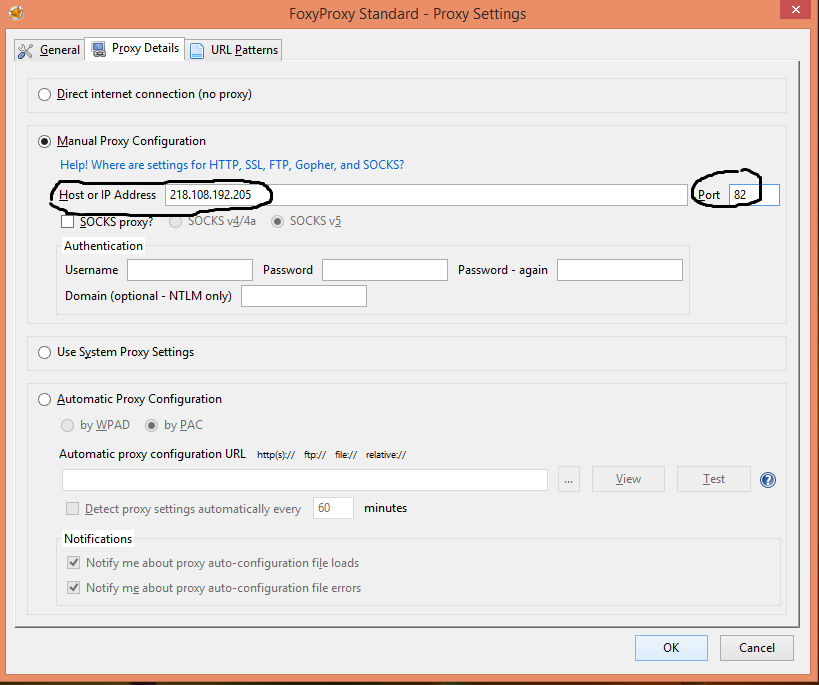819x685 pixels.
Task: Click the document icon on URL Patterns tab
Action: coord(197,51)
